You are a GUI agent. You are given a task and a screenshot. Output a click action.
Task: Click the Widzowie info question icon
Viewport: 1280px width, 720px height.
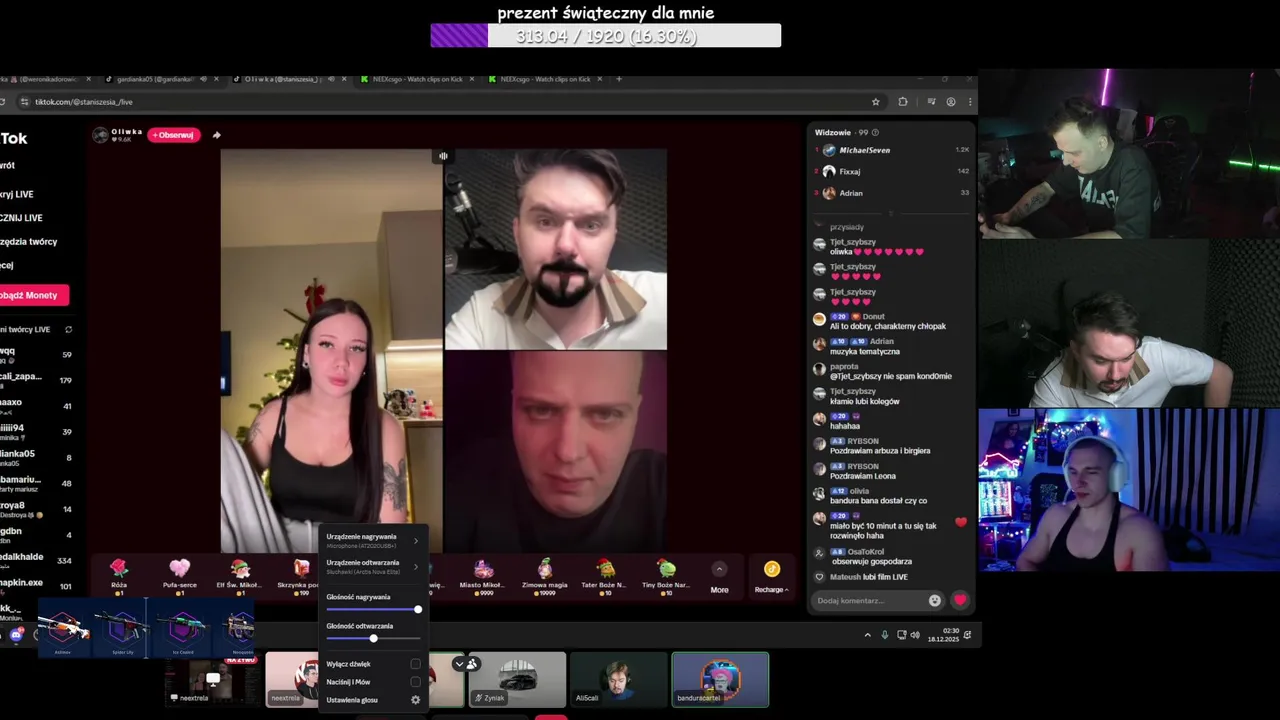click(876, 132)
